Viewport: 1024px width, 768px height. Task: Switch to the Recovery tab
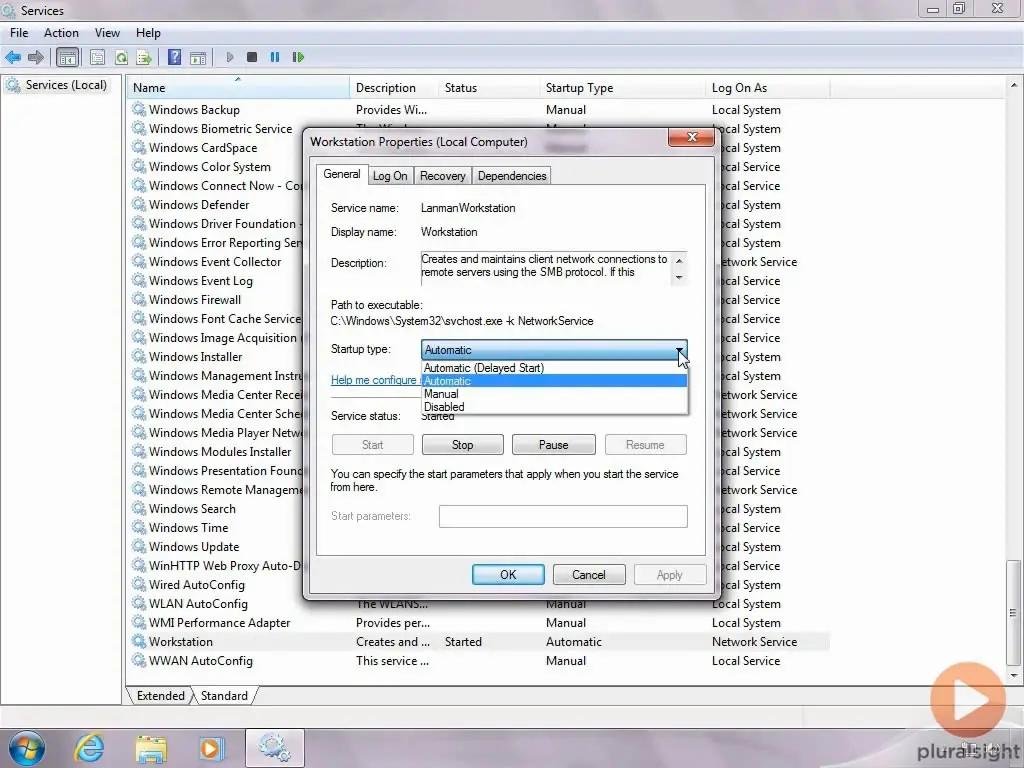tap(443, 176)
